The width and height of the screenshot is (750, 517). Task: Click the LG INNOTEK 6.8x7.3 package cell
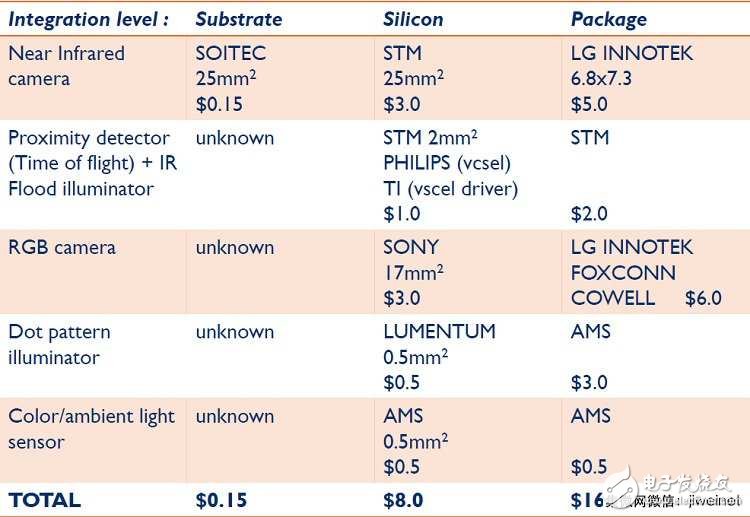click(631, 78)
